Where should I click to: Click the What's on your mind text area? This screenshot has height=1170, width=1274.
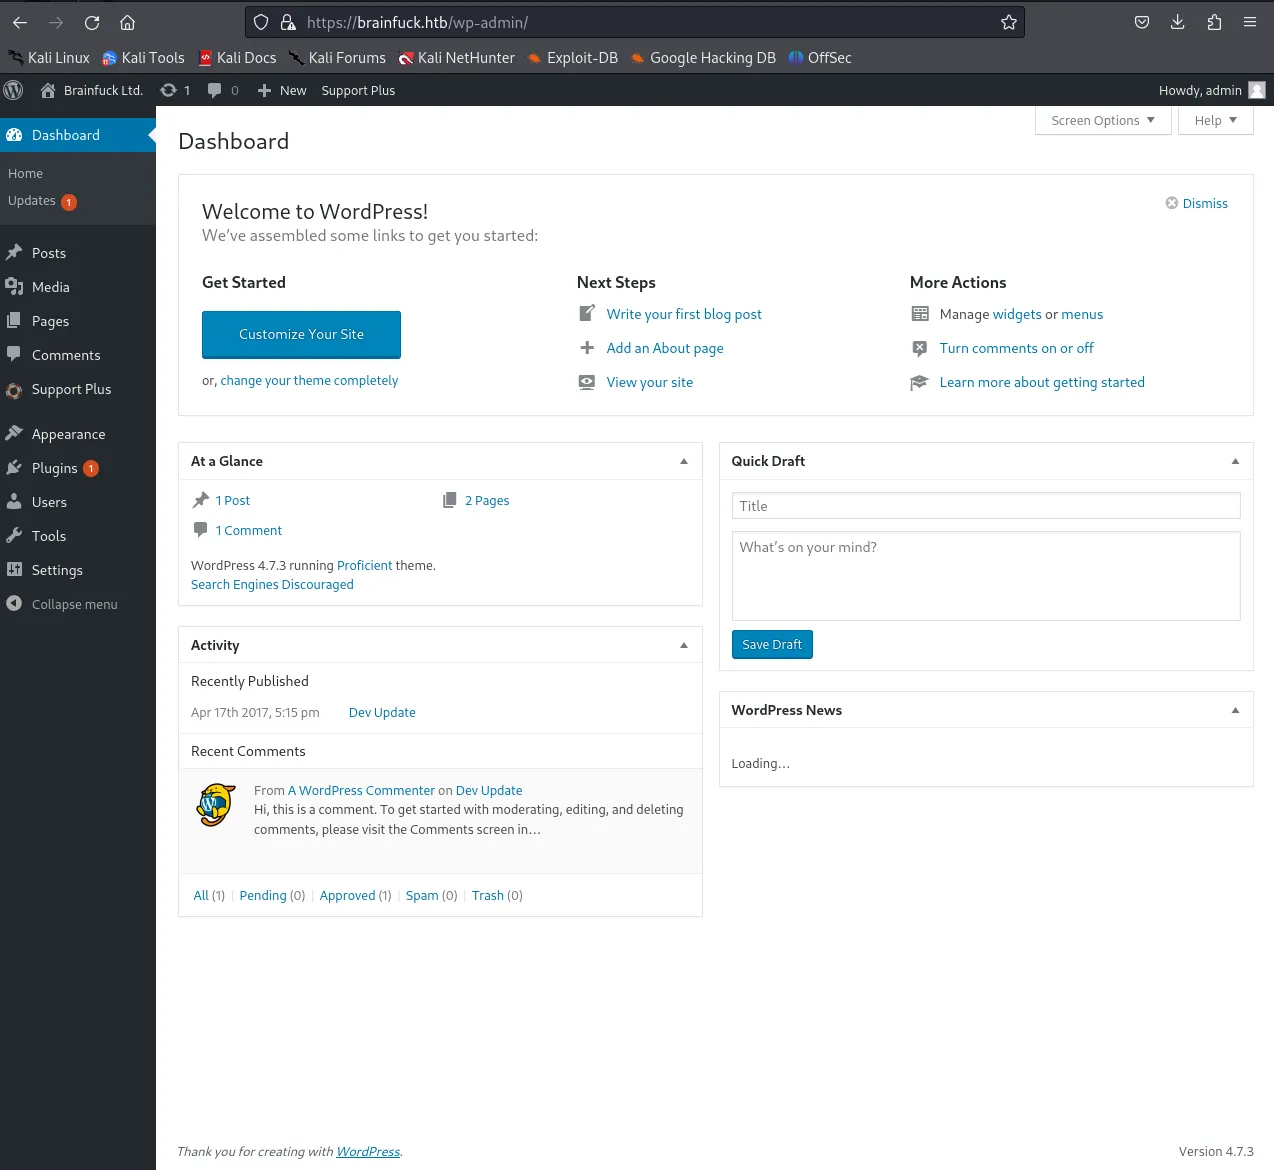986,576
